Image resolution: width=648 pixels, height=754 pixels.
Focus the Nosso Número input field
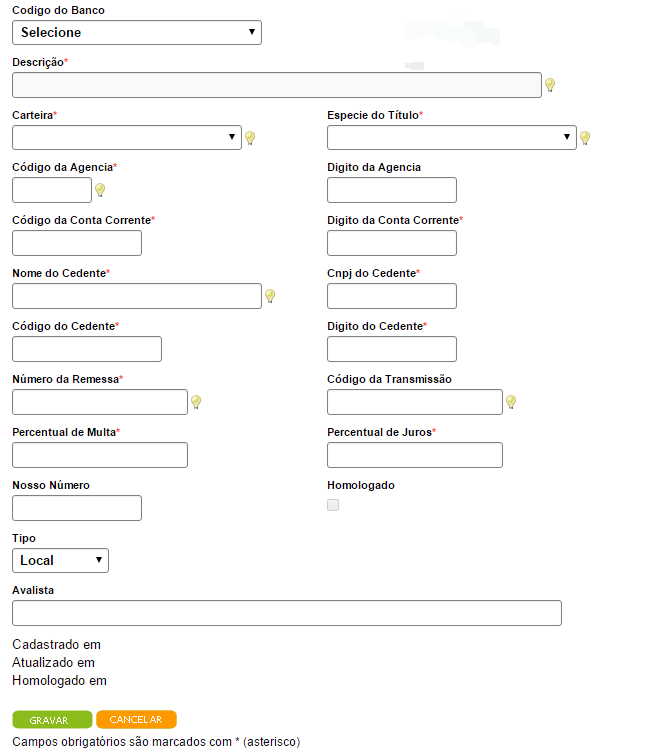(x=77, y=508)
